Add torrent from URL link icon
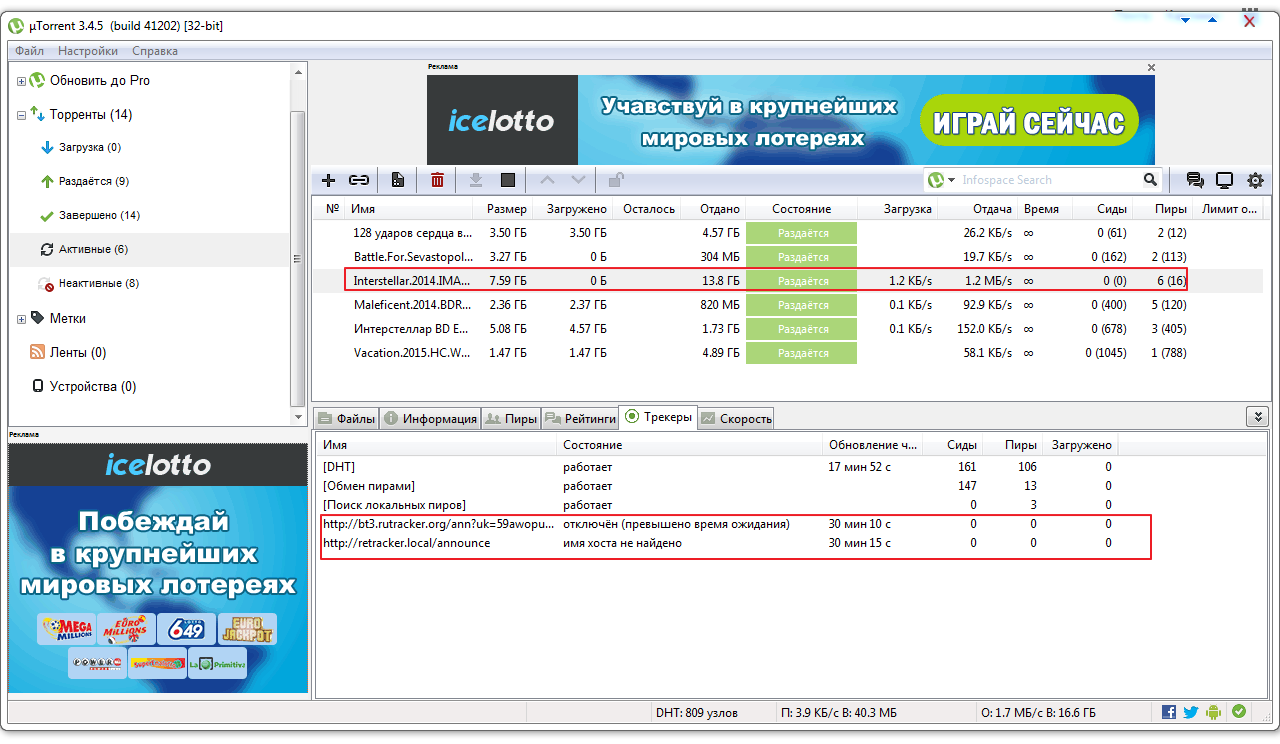Viewport: 1280px width, 744px height. (359, 180)
